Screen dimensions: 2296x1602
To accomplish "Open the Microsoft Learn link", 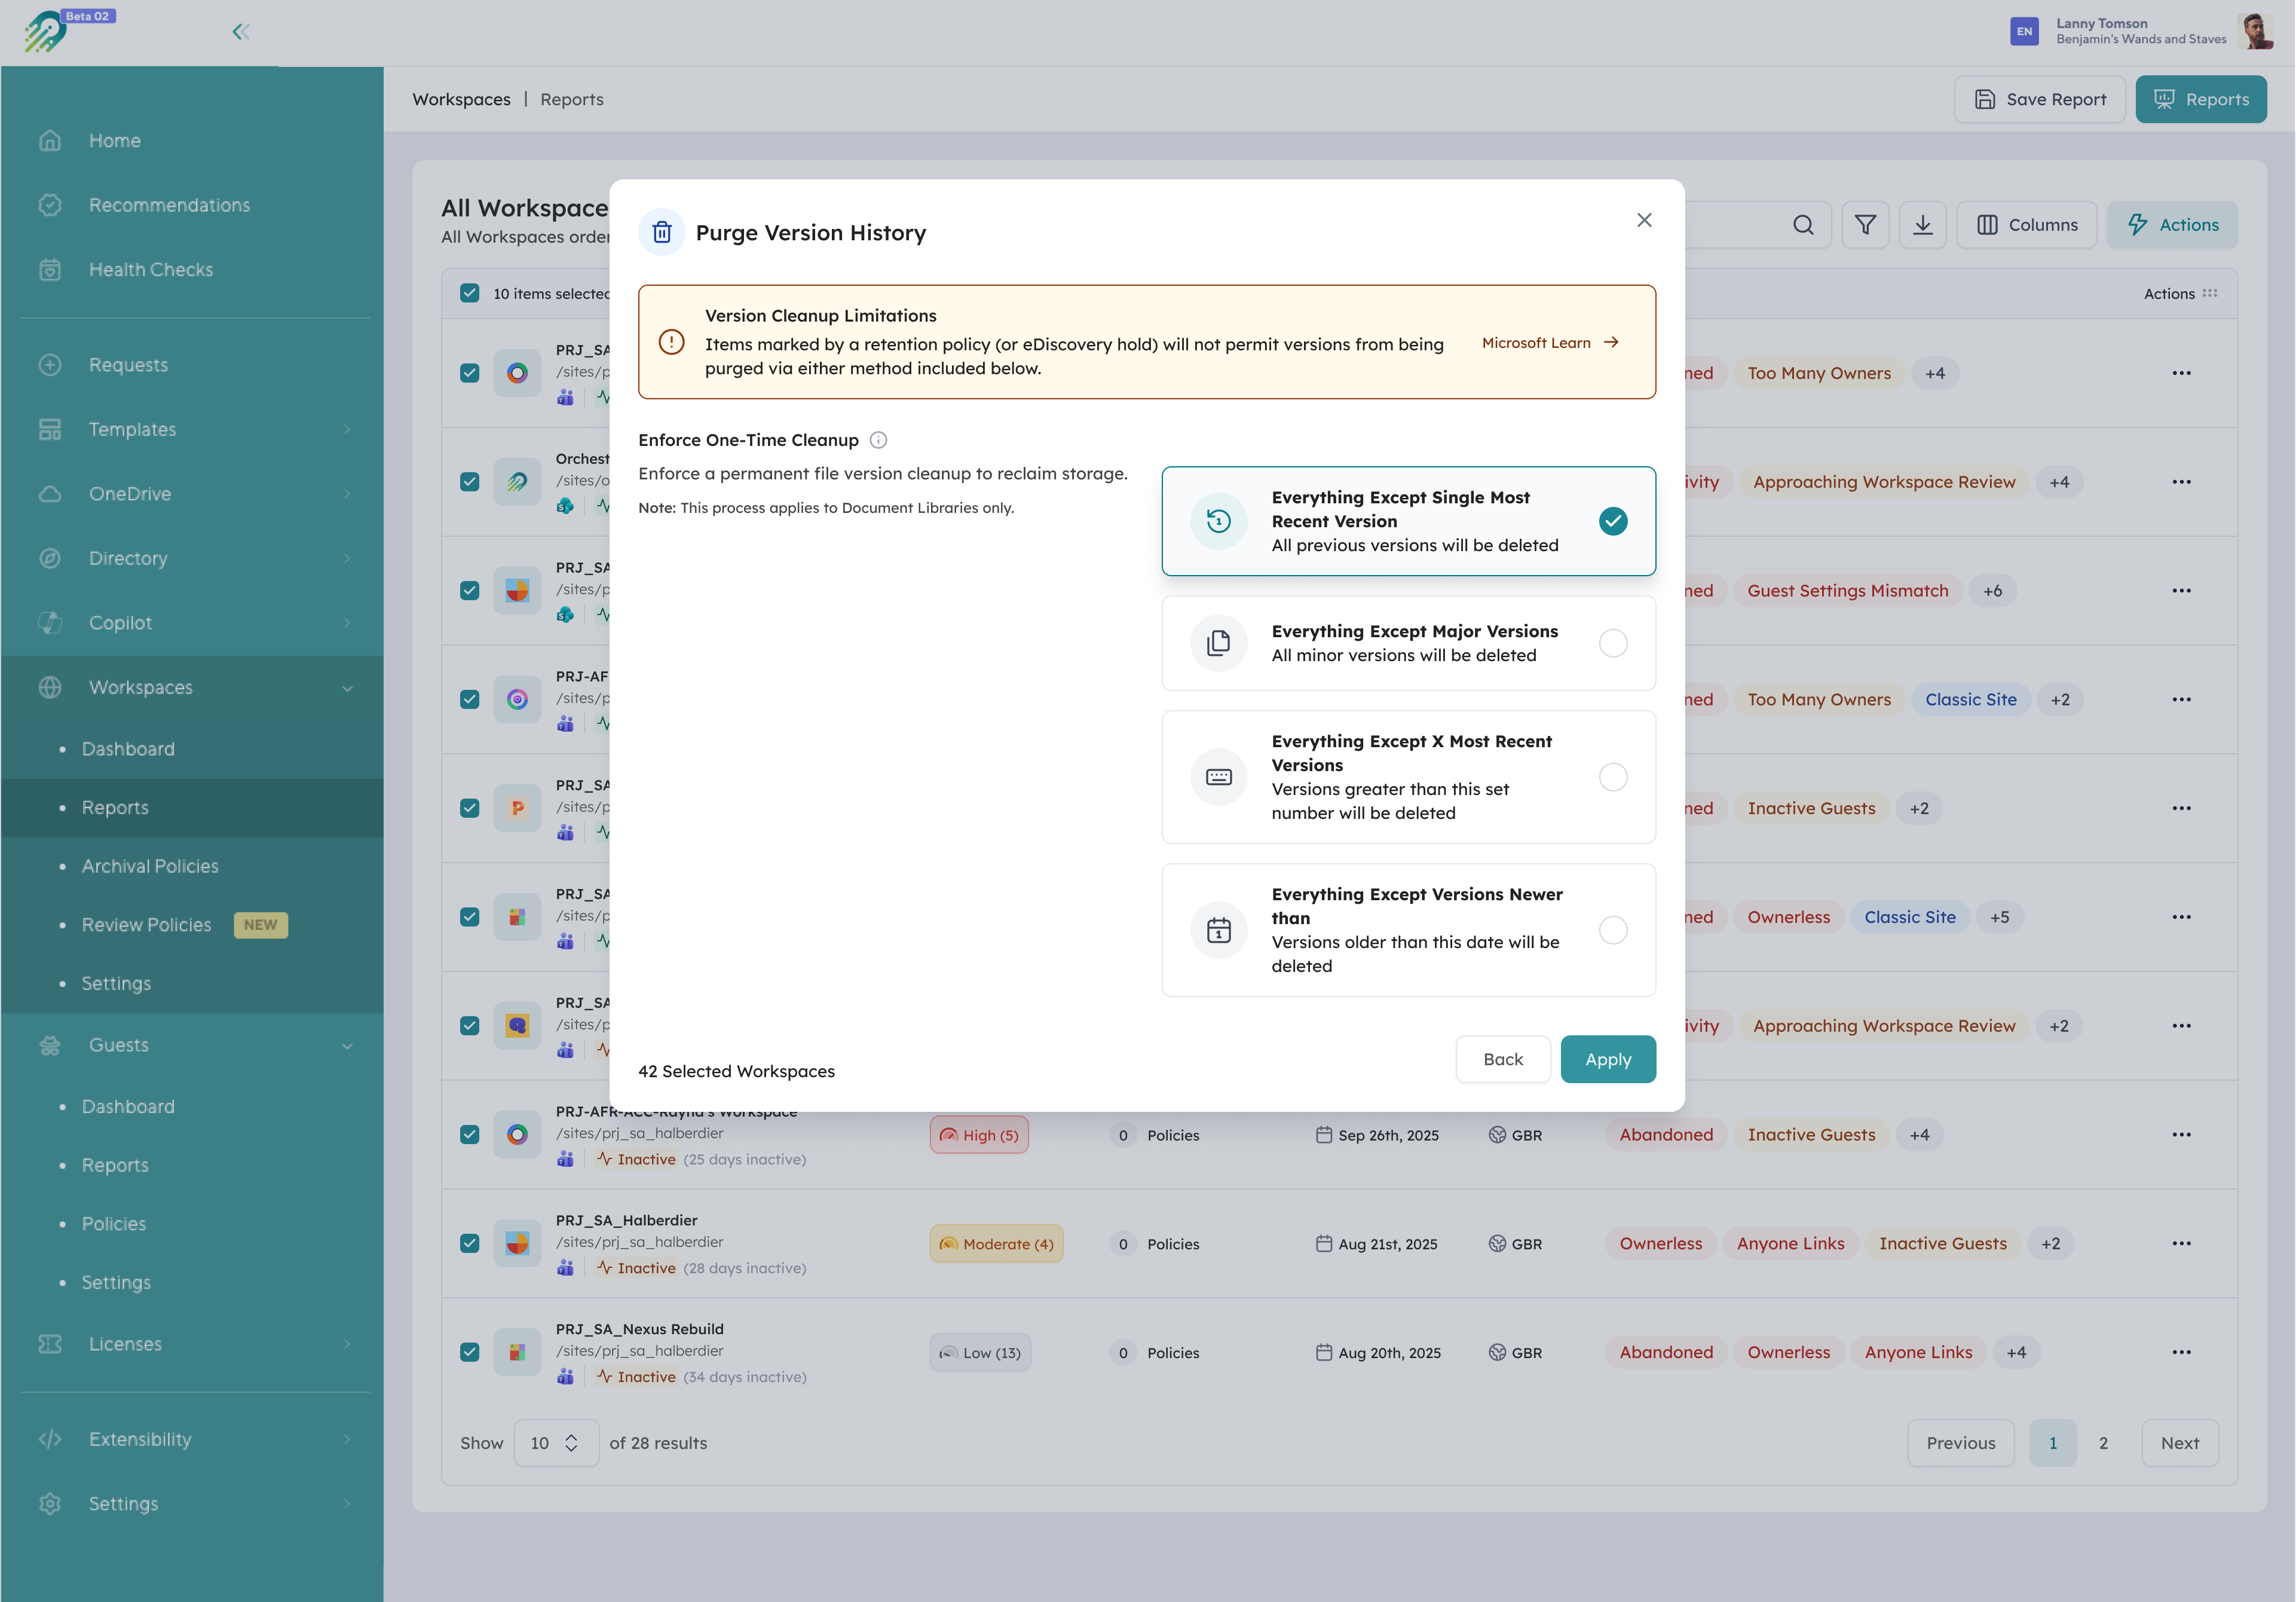I will (1550, 343).
